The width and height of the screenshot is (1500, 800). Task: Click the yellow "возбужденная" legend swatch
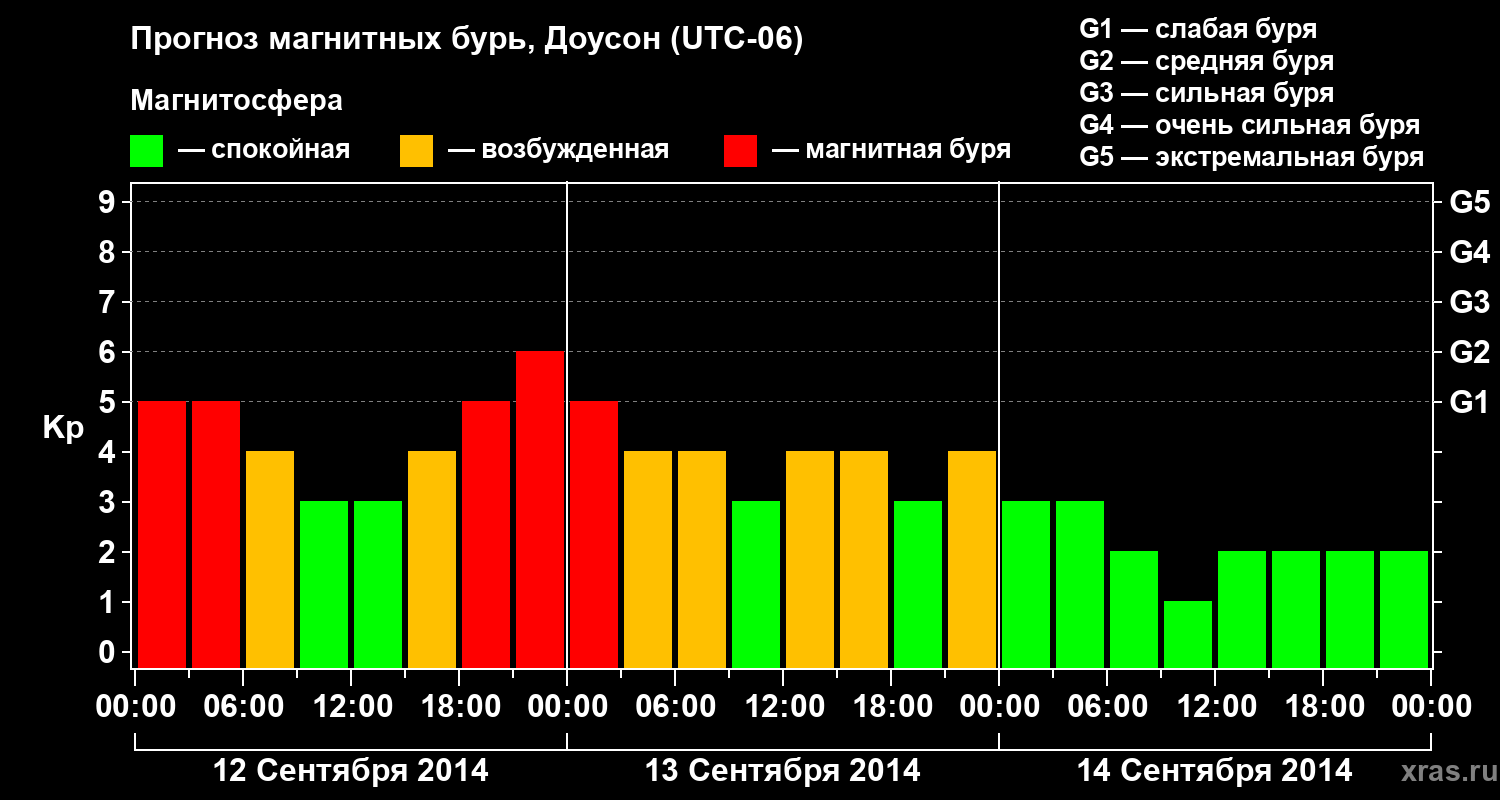[x=417, y=151]
